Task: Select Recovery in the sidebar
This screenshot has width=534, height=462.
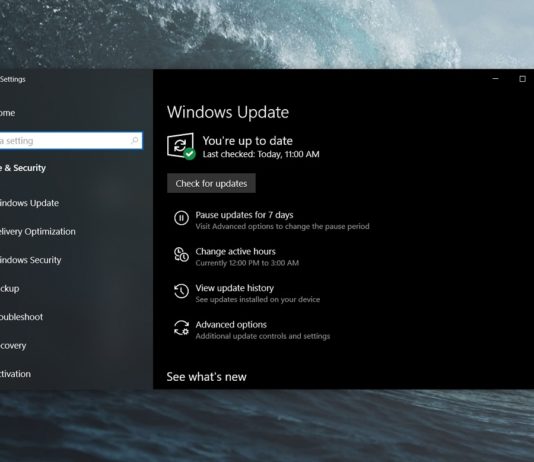Action: pos(13,346)
